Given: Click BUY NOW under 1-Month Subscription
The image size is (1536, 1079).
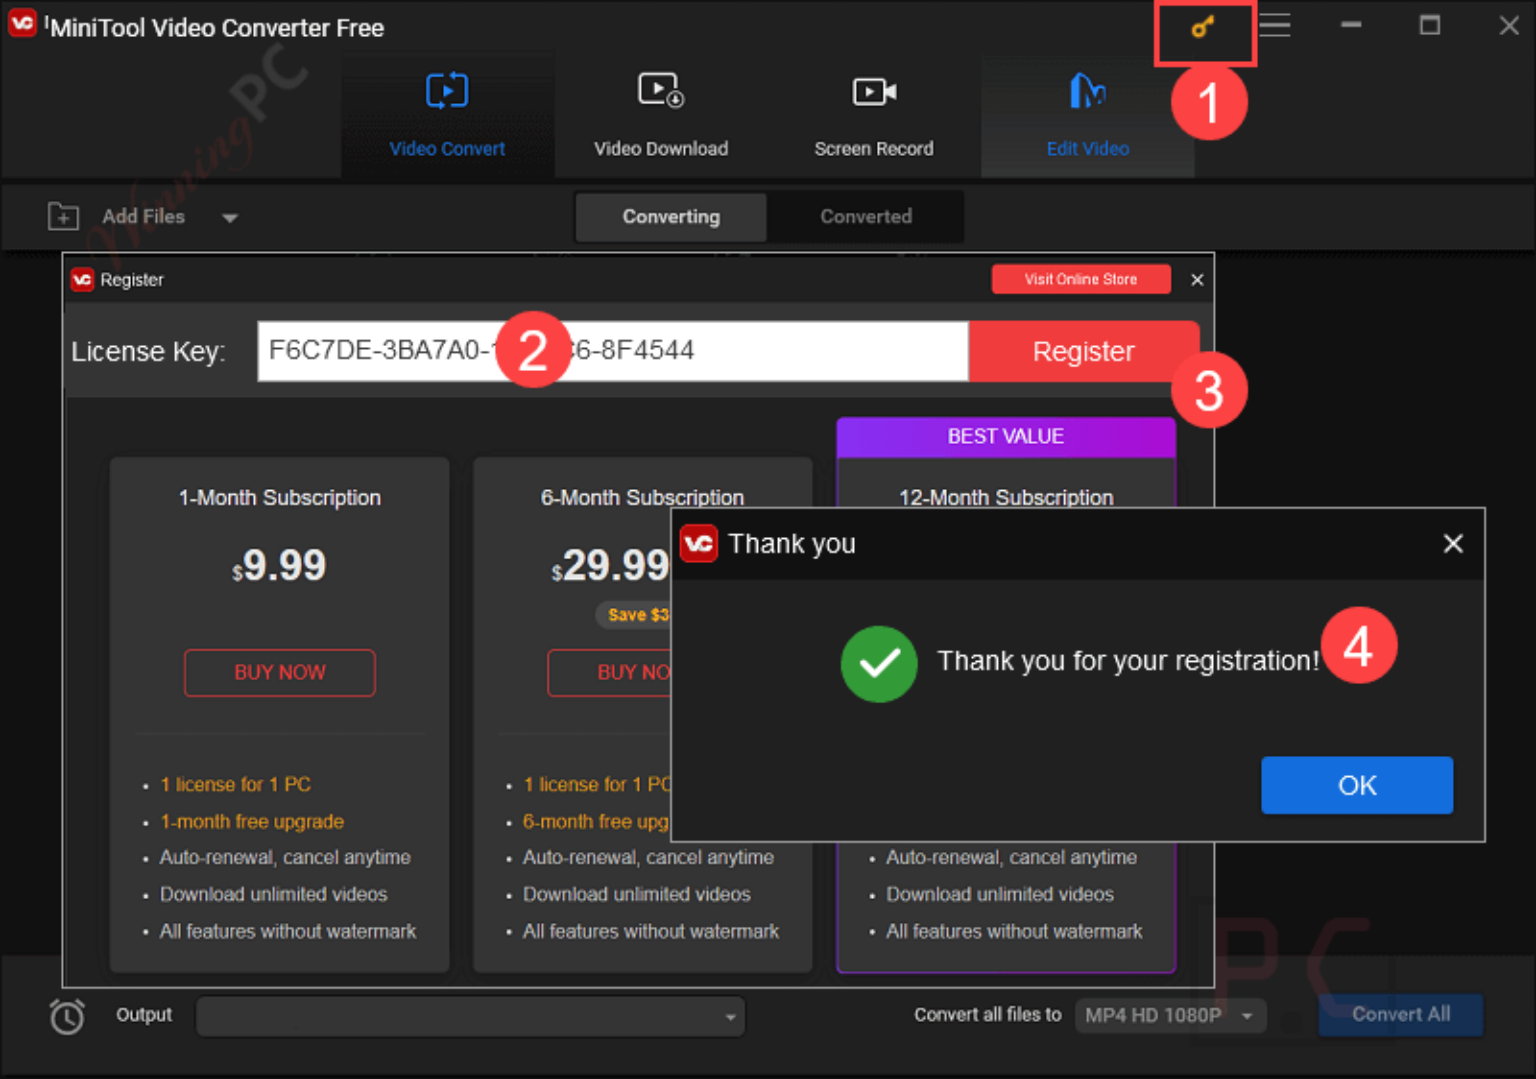Looking at the screenshot, I should coord(279,672).
